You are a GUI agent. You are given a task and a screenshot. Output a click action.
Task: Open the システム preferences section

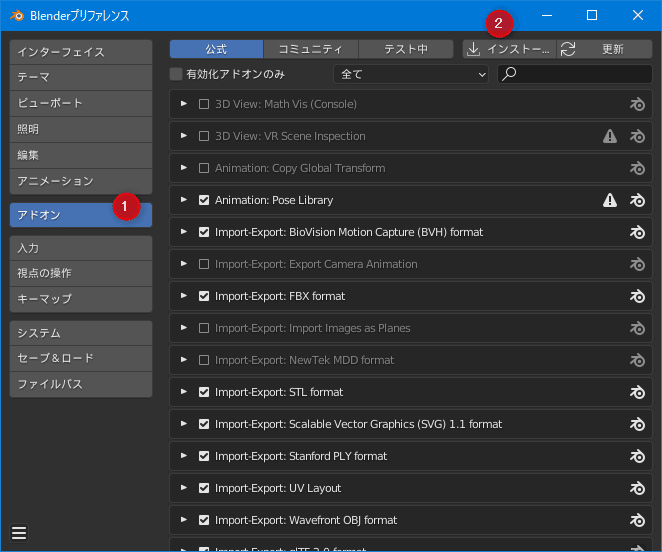point(81,333)
